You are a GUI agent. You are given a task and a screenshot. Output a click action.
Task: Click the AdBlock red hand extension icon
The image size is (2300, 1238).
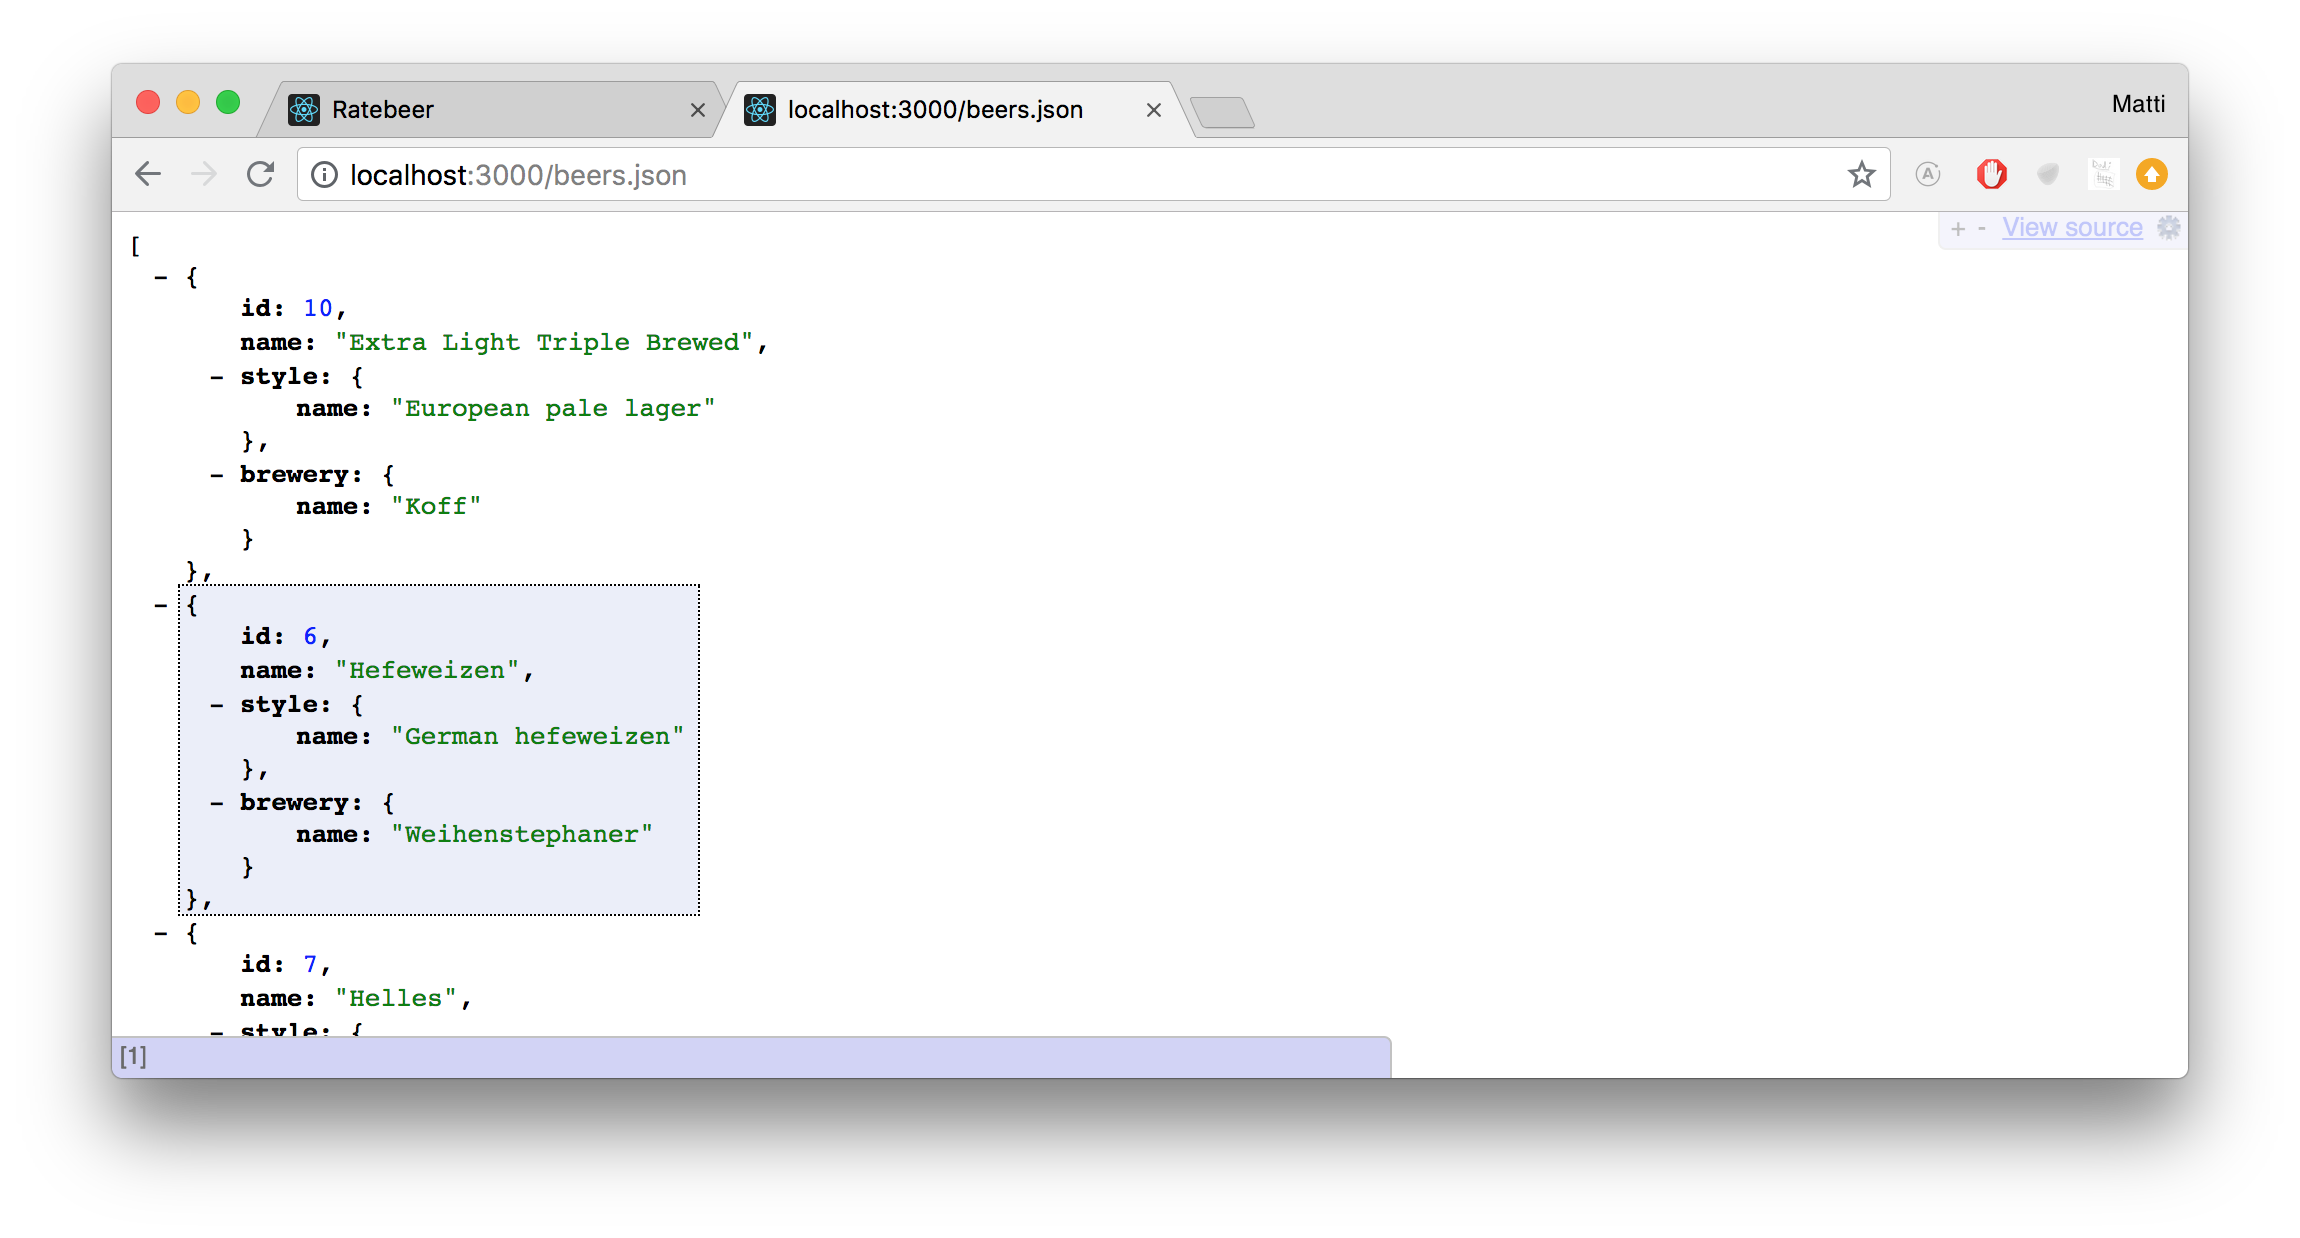coord(1991,174)
